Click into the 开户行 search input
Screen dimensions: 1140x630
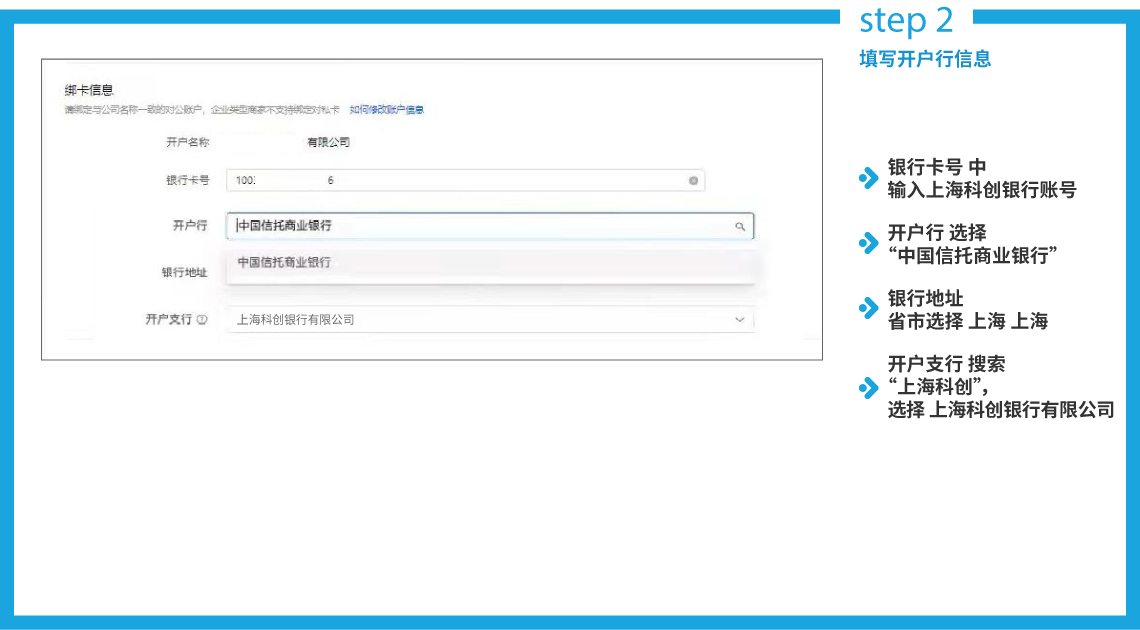[490, 226]
